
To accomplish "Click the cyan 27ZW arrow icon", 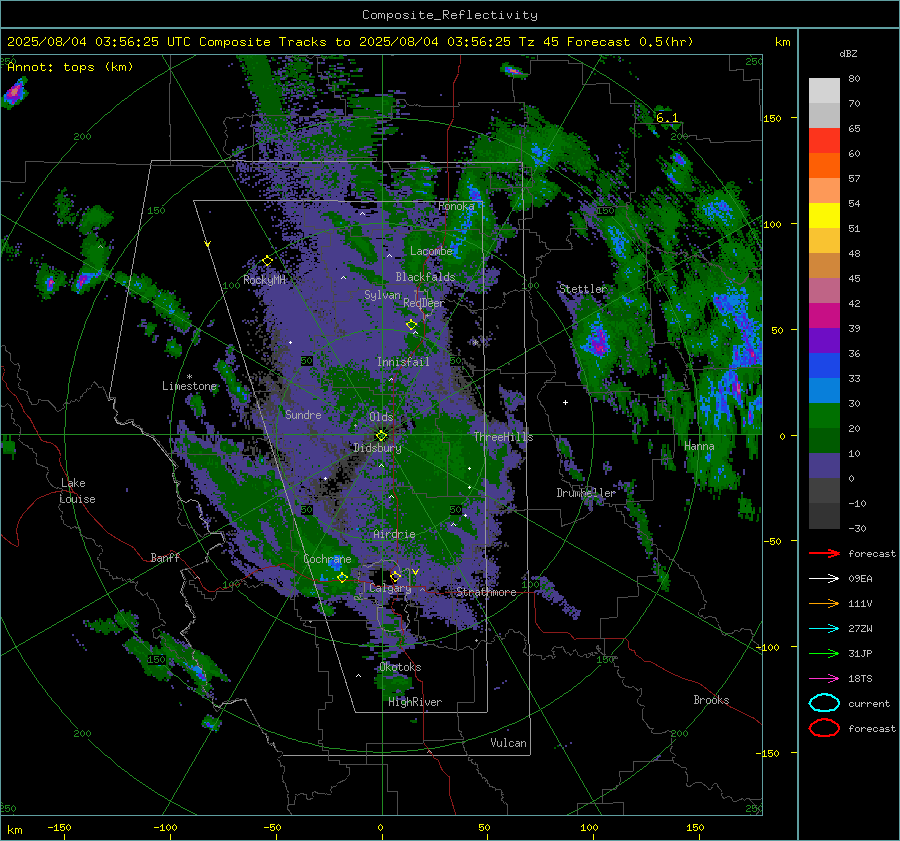I will (x=824, y=629).
